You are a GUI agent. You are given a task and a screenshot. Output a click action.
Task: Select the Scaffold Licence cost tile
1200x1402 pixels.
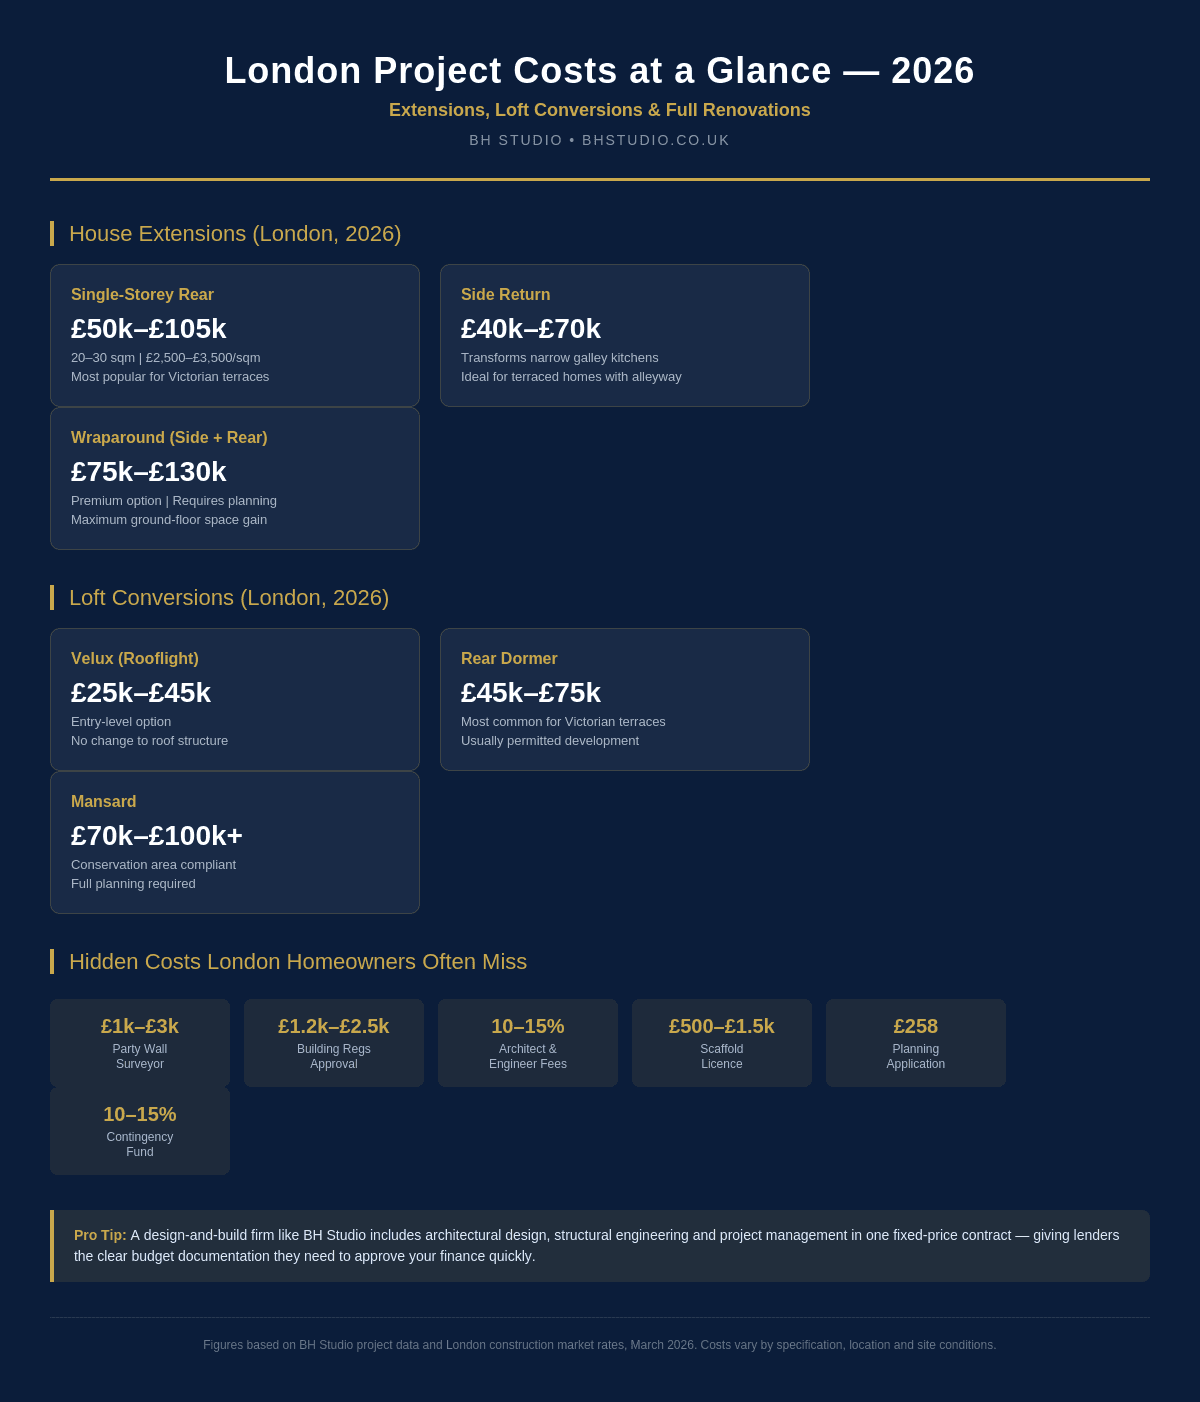(722, 1043)
